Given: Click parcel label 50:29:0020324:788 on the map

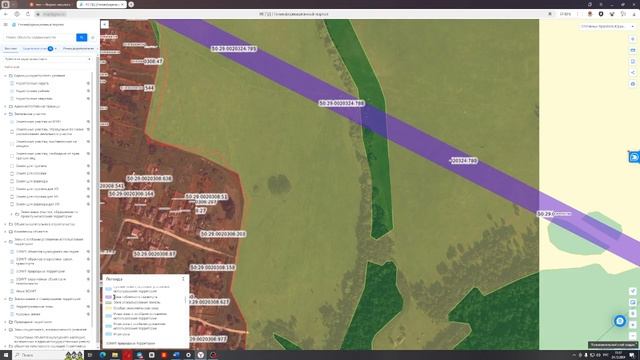Looking at the screenshot, I should click(341, 103).
